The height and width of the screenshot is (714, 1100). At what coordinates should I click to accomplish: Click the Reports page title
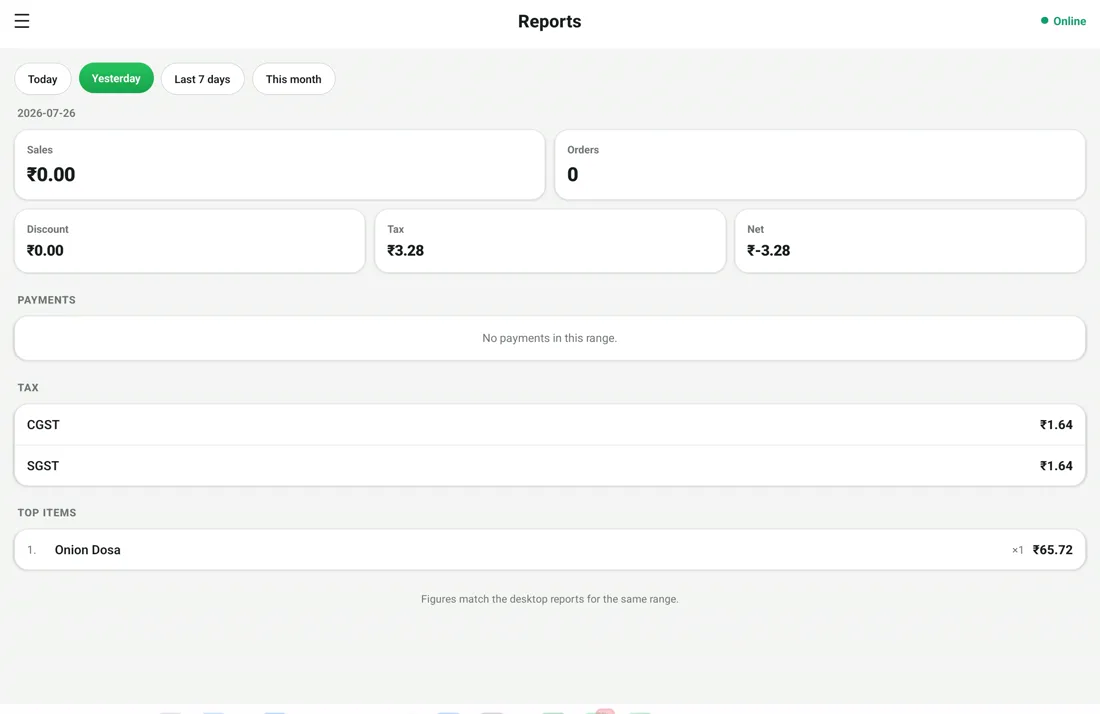[x=549, y=22]
